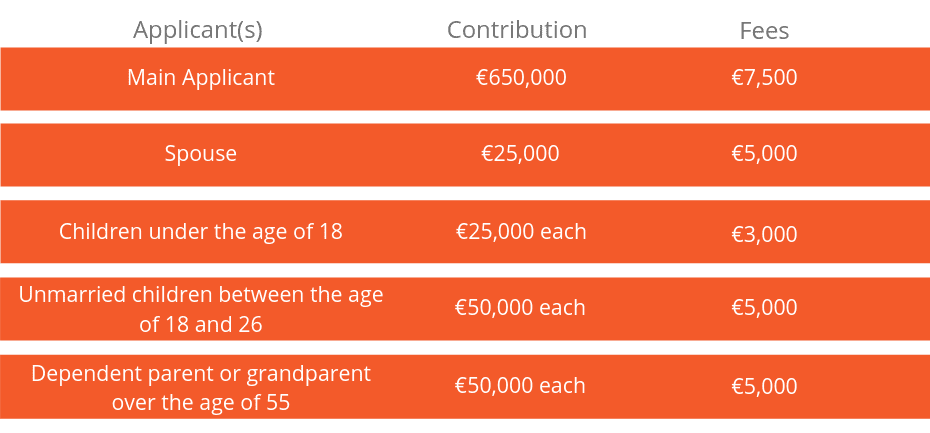Click the €5,000 fee for unmarried children
Viewport: 930px width, 433px height.
pyautogui.click(x=764, y=308)
